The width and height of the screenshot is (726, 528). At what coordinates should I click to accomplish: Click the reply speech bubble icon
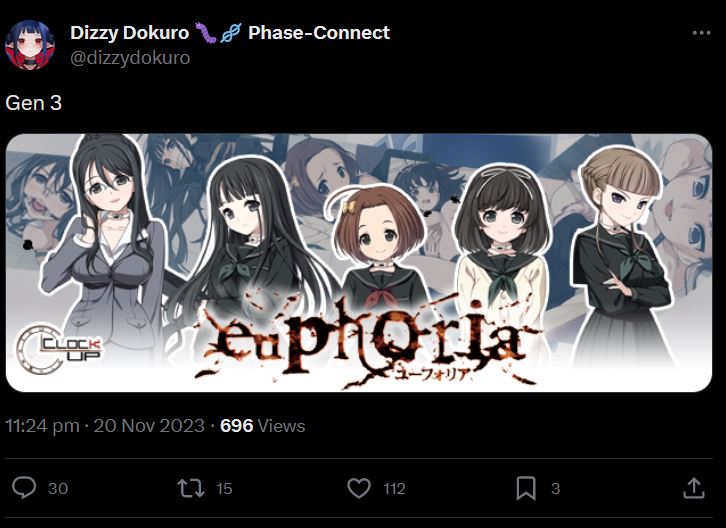24,488
